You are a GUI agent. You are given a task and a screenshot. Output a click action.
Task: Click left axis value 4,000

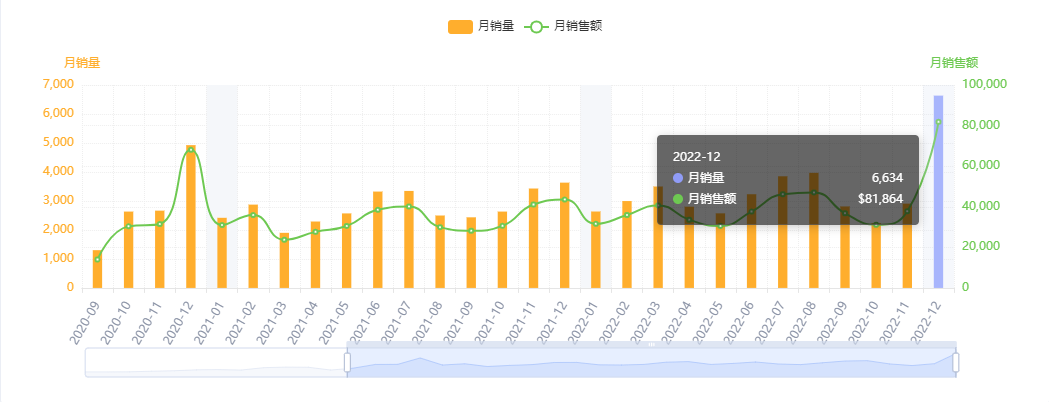coord(60,172)
